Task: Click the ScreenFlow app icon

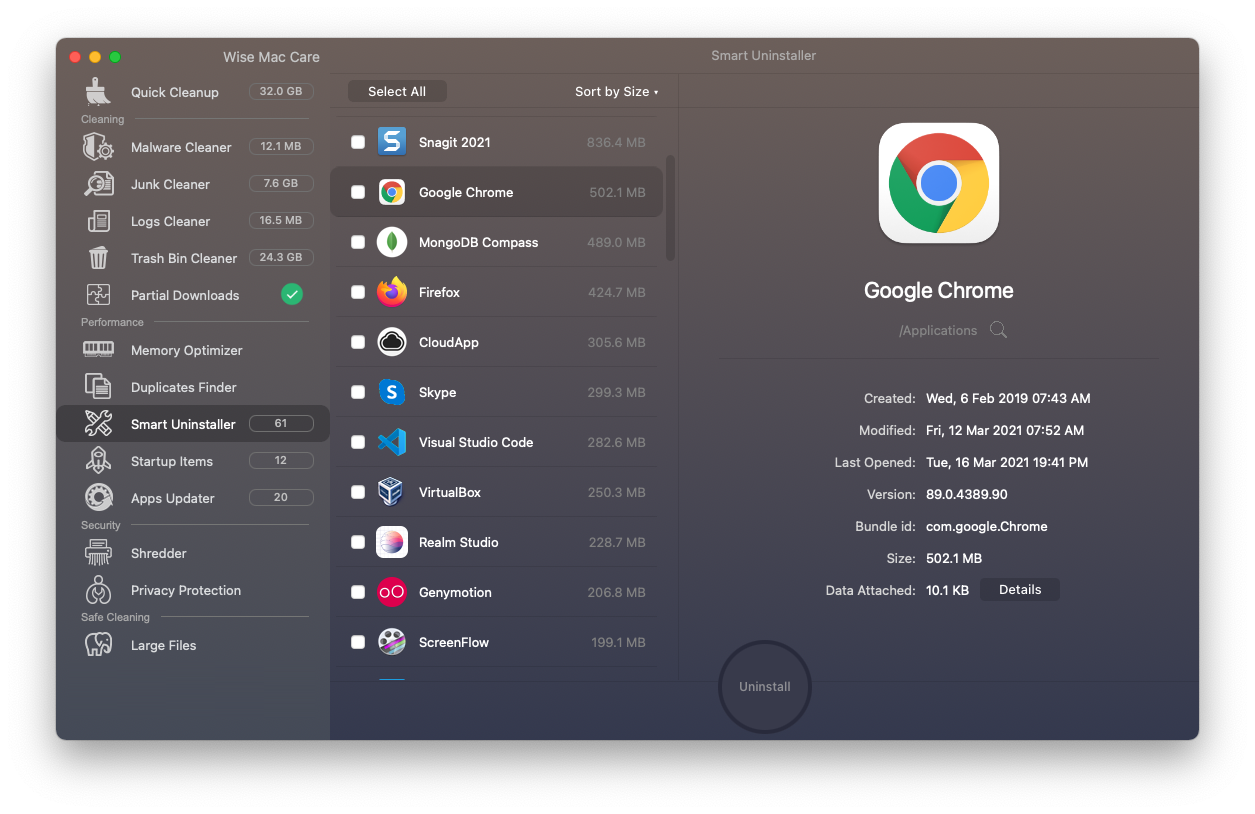Action: (392, 642)
